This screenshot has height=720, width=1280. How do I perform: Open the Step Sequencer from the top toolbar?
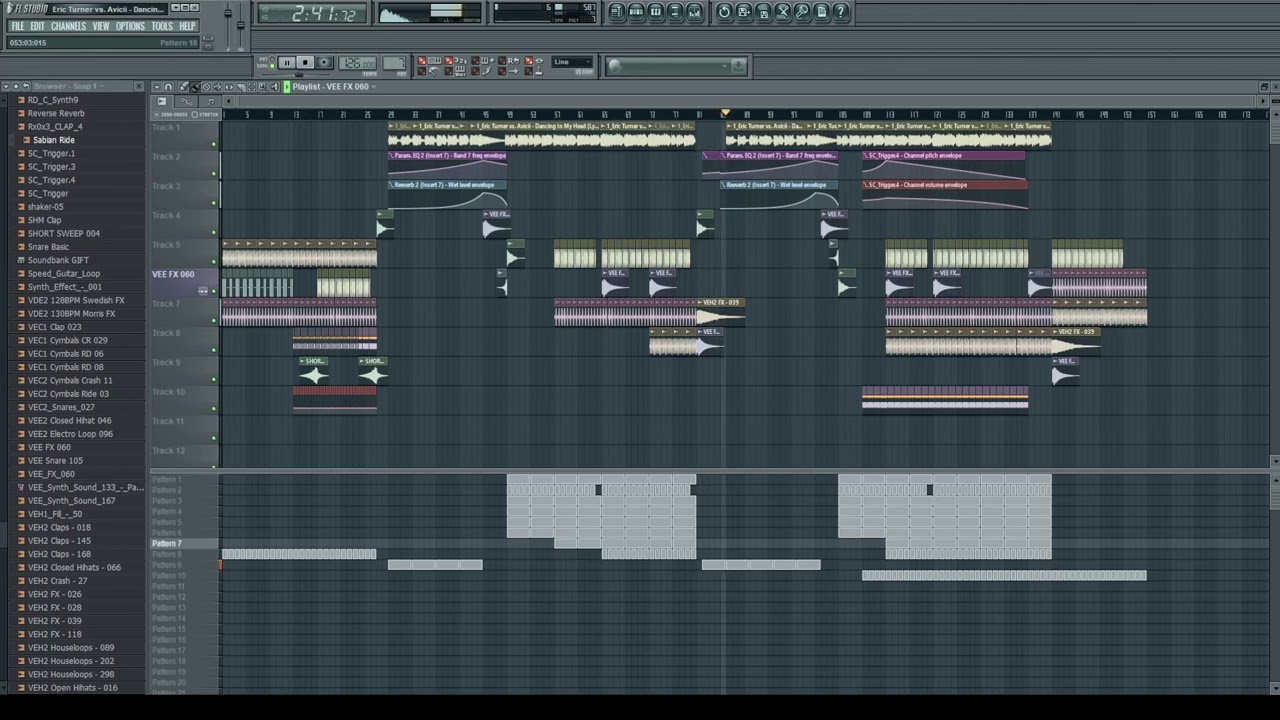636,12
